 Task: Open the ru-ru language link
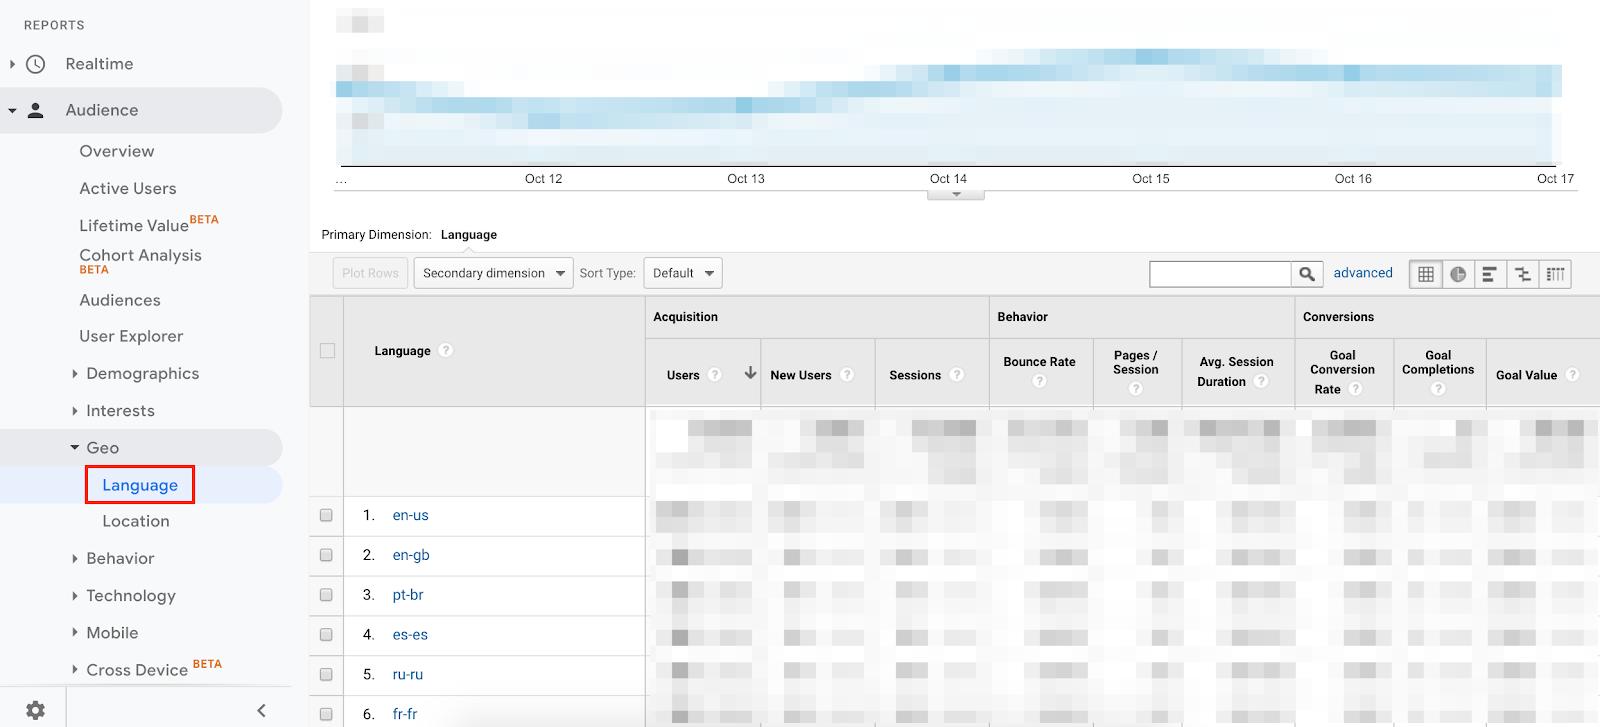point(408,675)
